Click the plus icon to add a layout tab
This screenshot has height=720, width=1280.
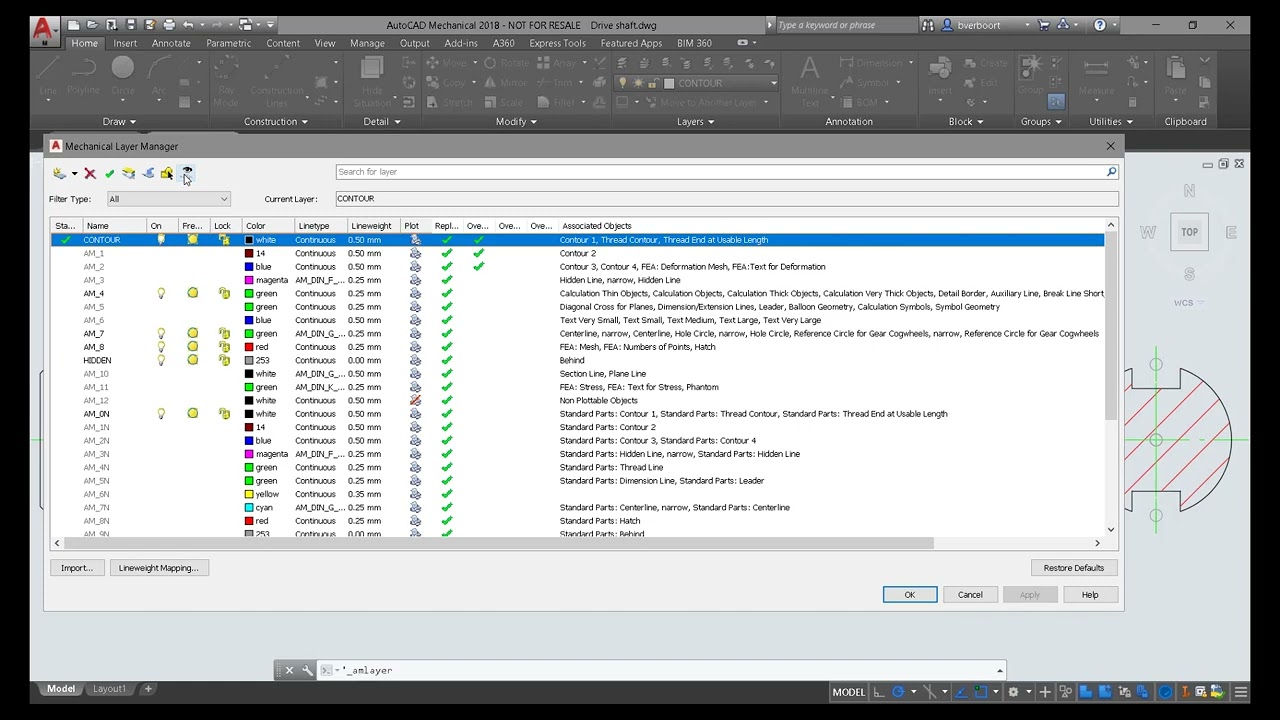coord(148,689)
